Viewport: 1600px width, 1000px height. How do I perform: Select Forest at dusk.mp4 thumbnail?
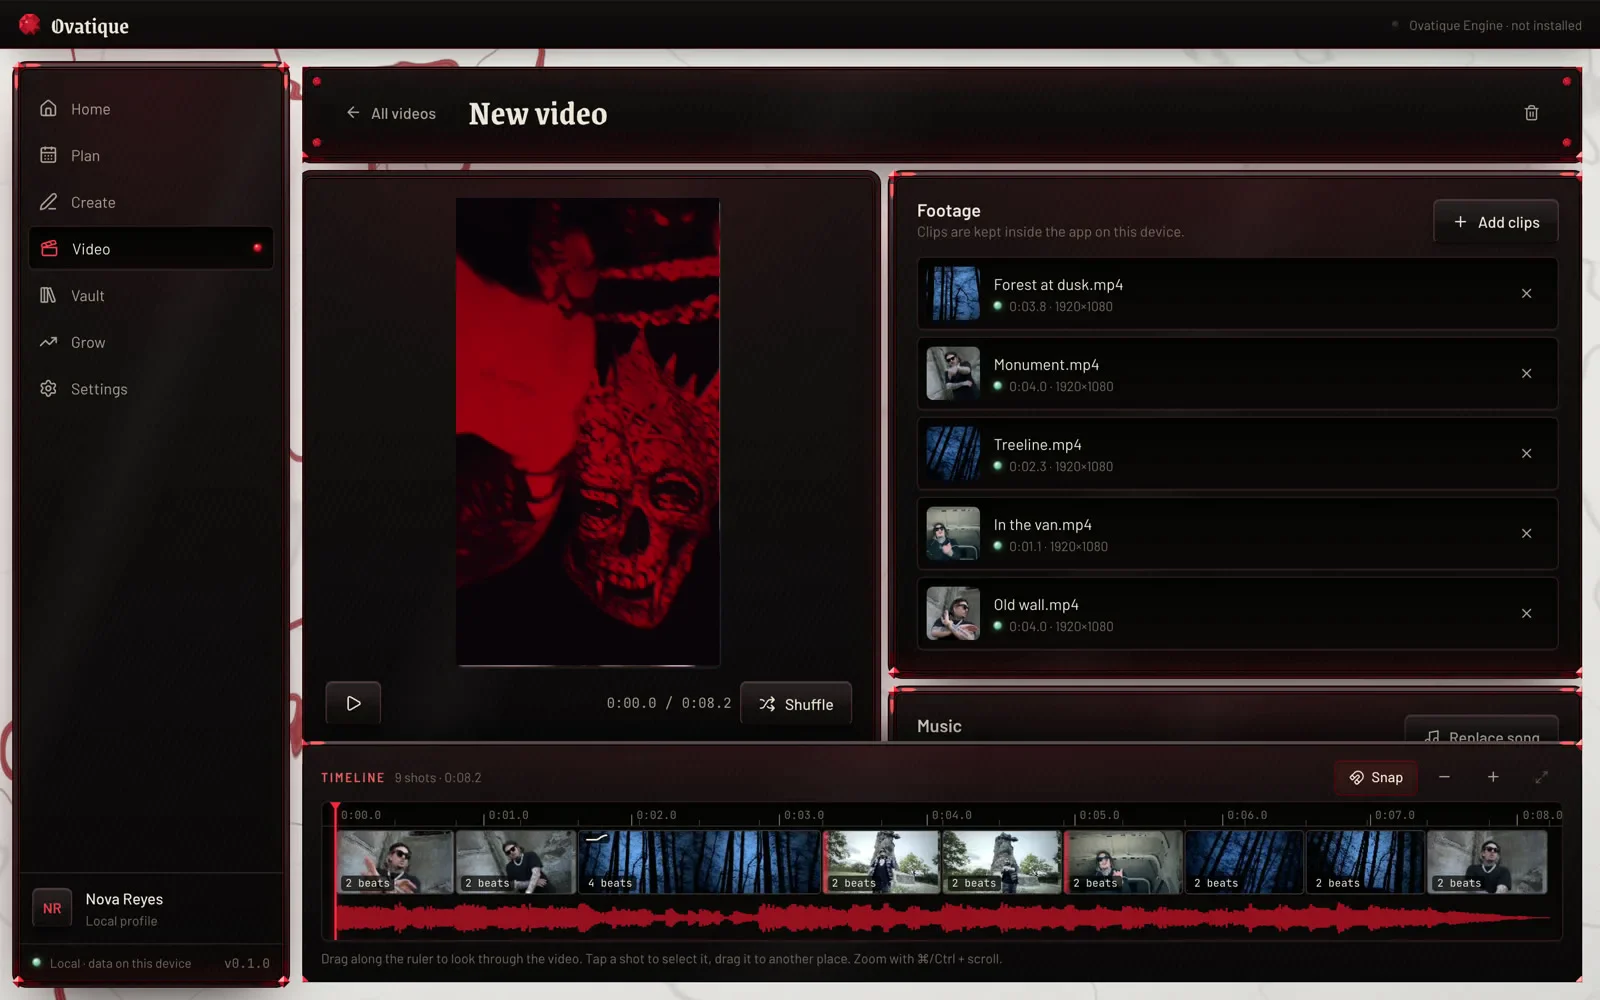tap(953, 294)
